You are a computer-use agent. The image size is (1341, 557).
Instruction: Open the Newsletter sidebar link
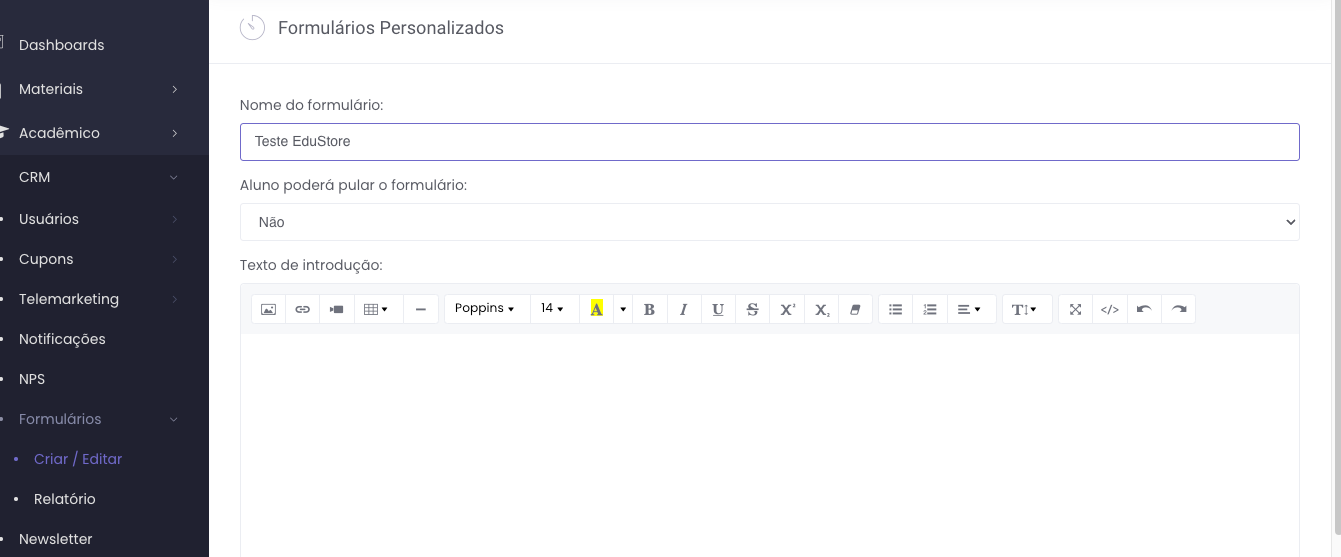point(55,539)
